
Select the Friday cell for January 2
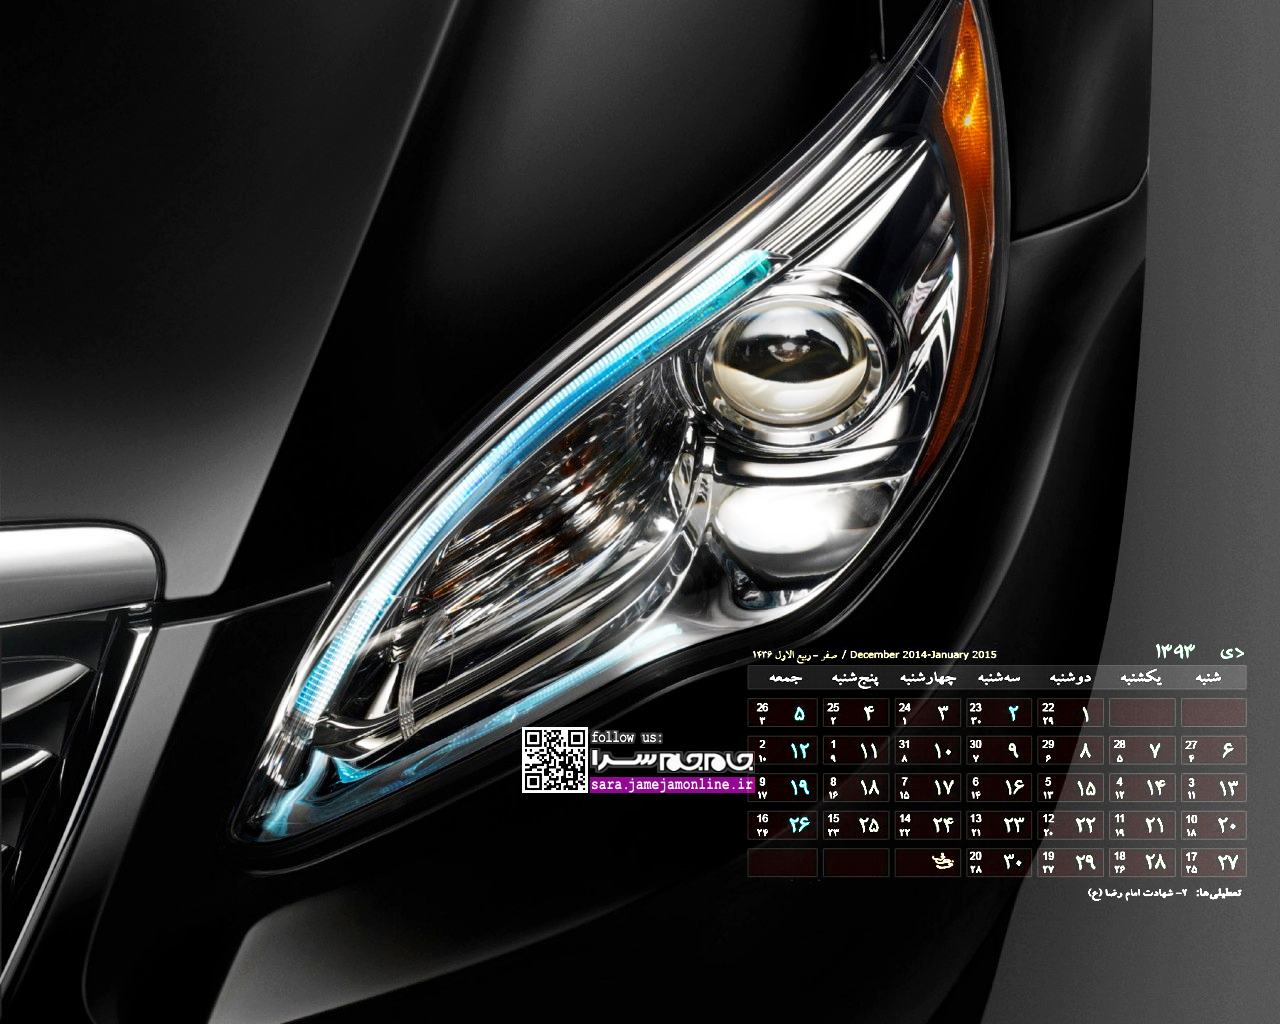point(786,750)
